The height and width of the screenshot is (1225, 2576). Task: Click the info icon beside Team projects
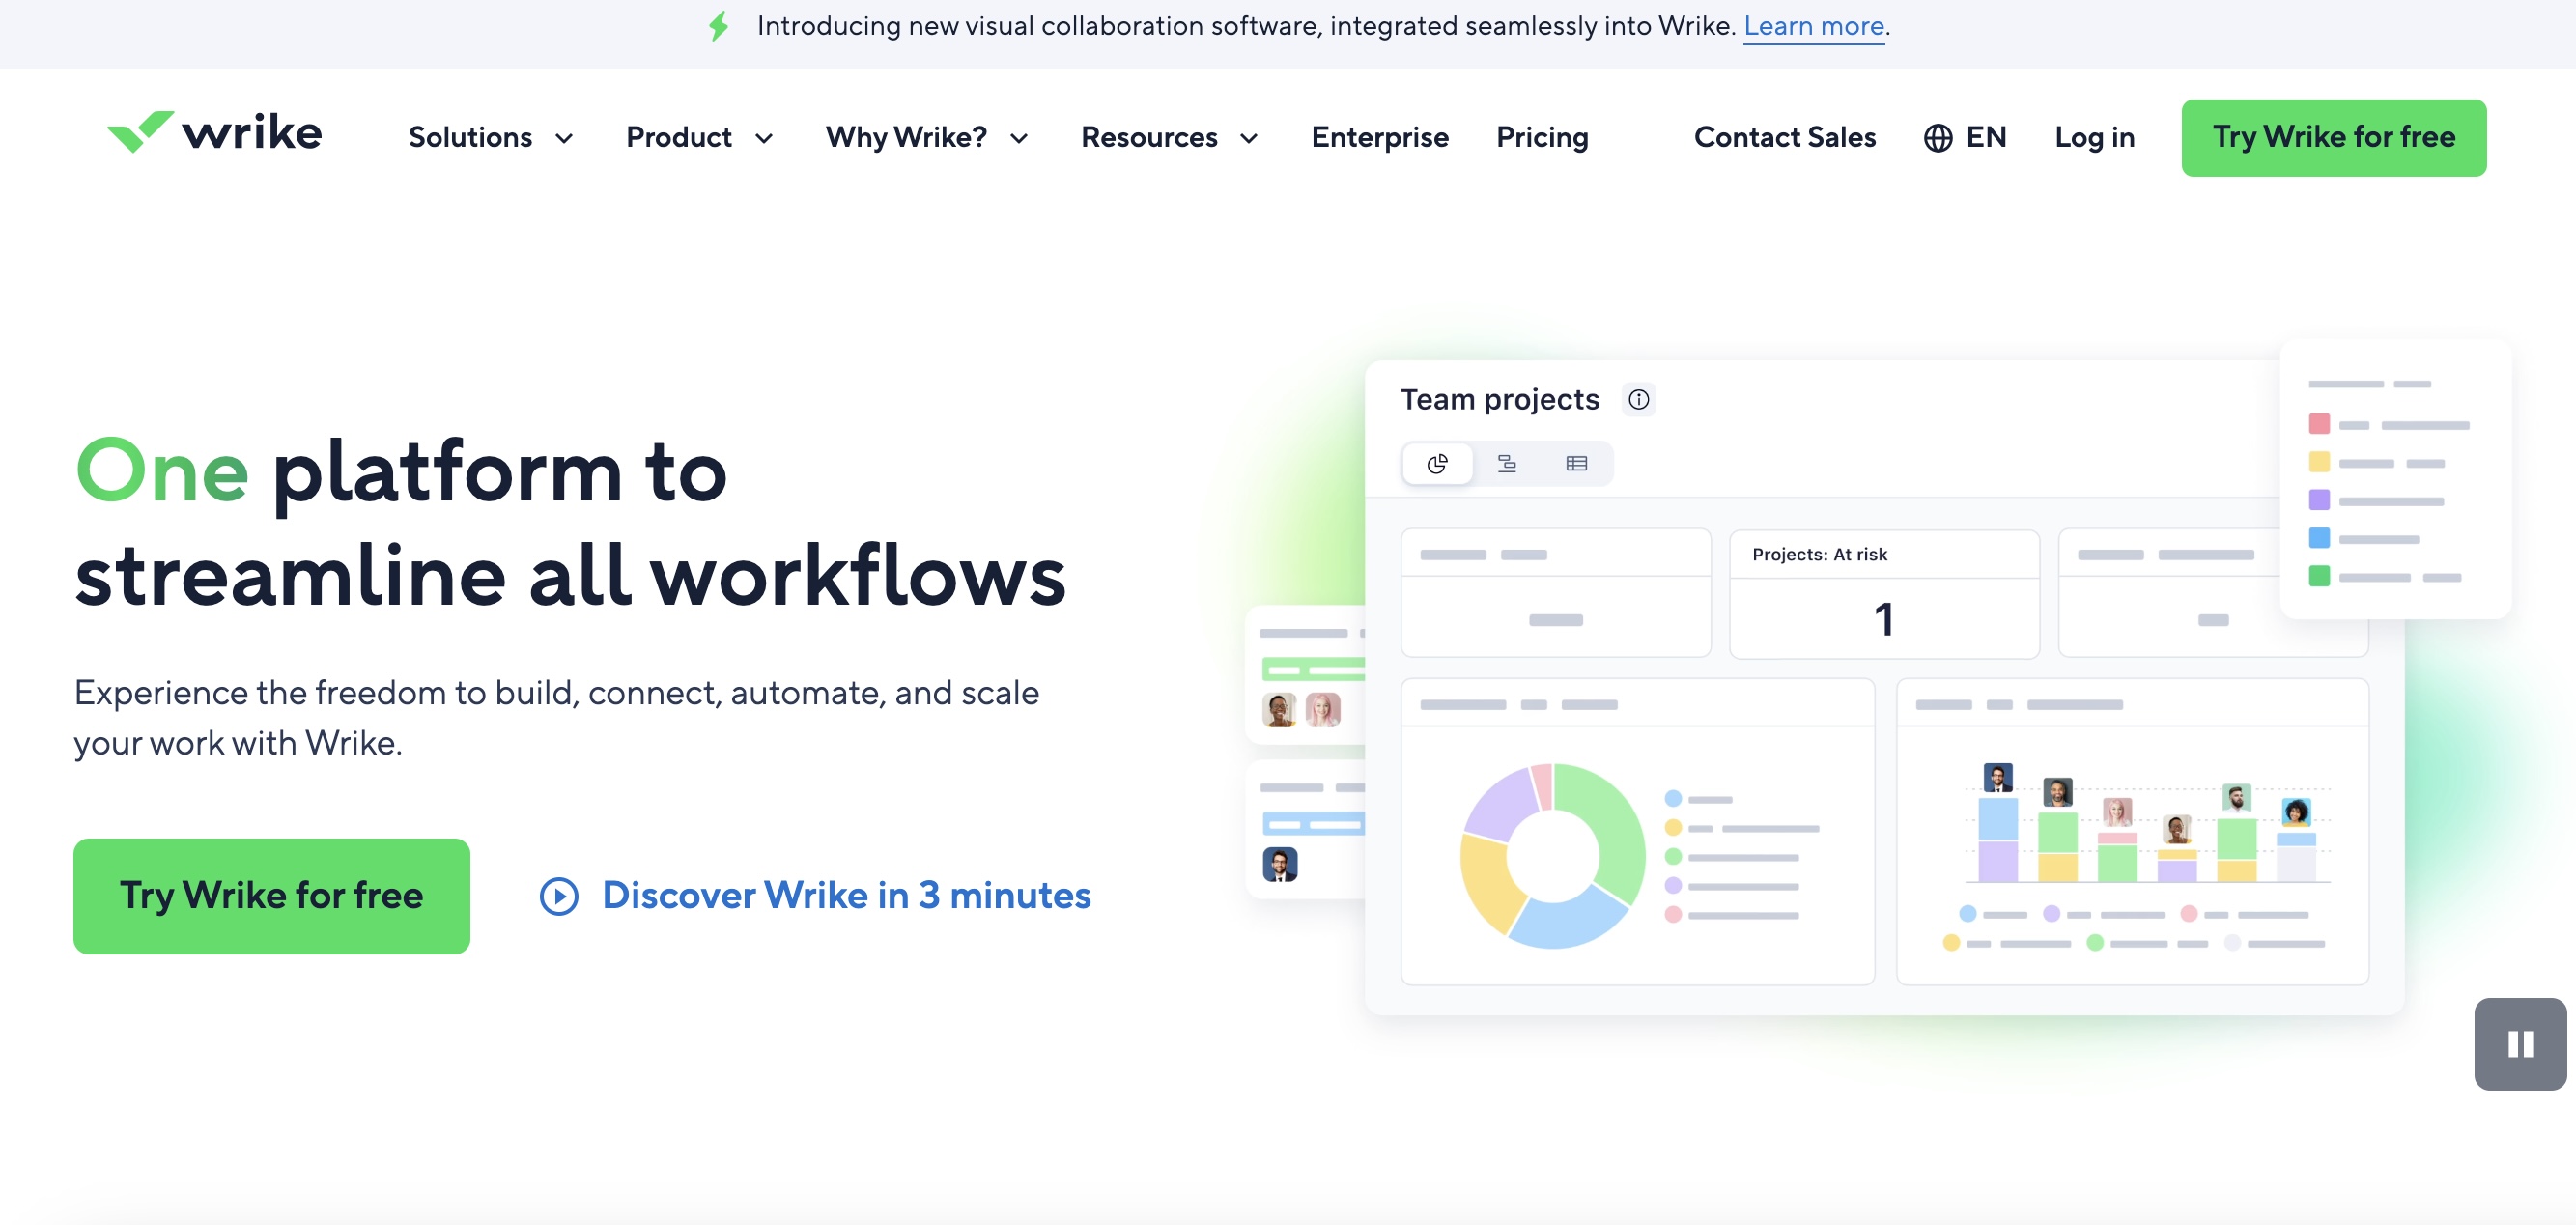pos(1638,400)
